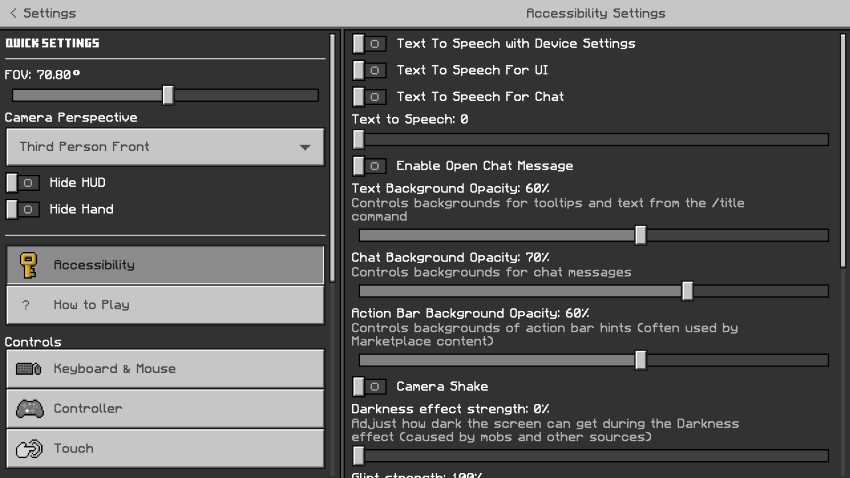This screenshot has width=850, height=478.
Task: Click the gamepad Controller icon
Action: point(28,409)
